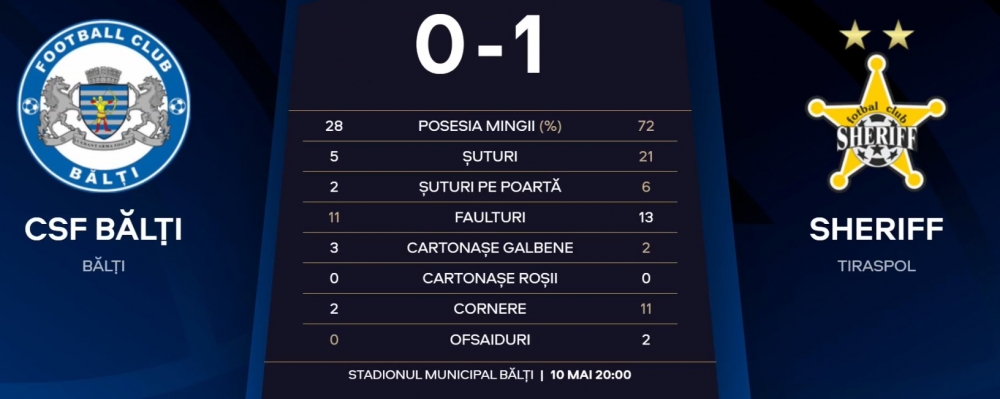Click the Sheriff yellow star logo
The image size is (1000, 399).
click(x=876, y=123)
